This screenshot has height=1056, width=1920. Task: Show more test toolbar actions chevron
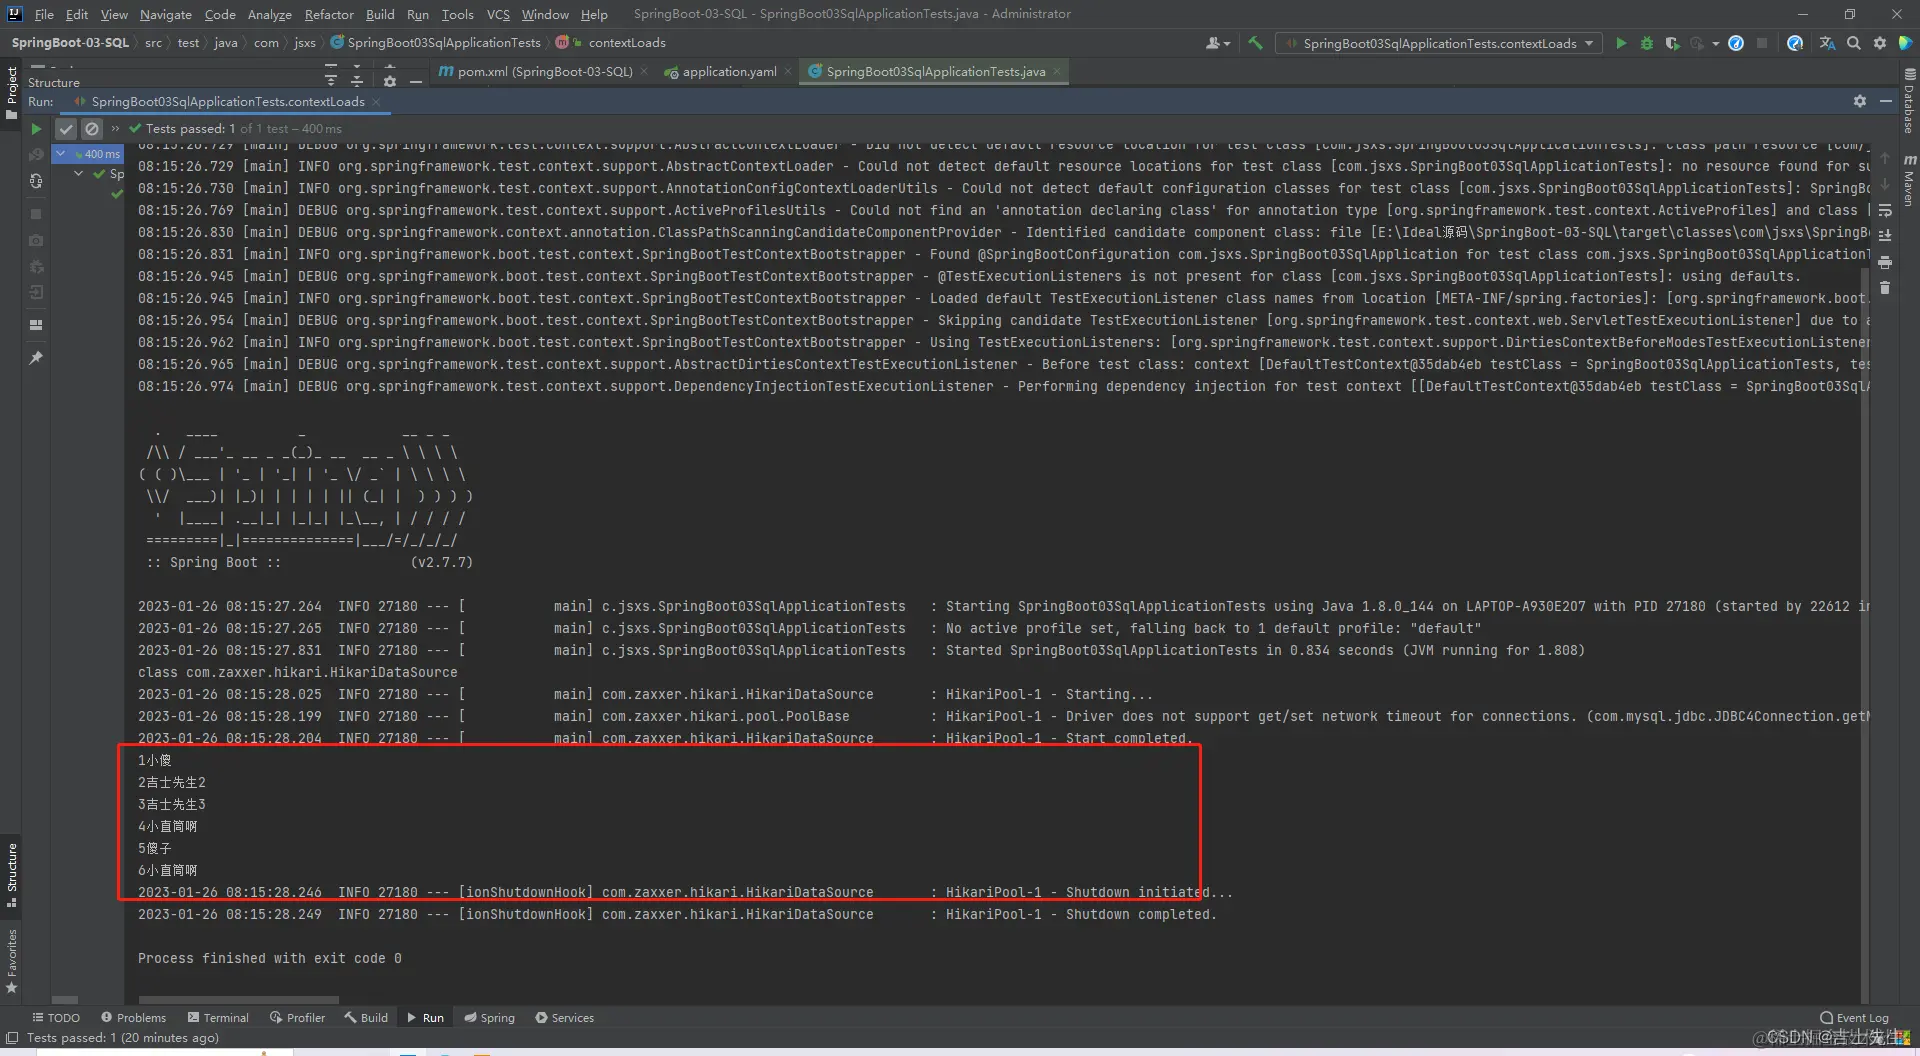(115, 129)
